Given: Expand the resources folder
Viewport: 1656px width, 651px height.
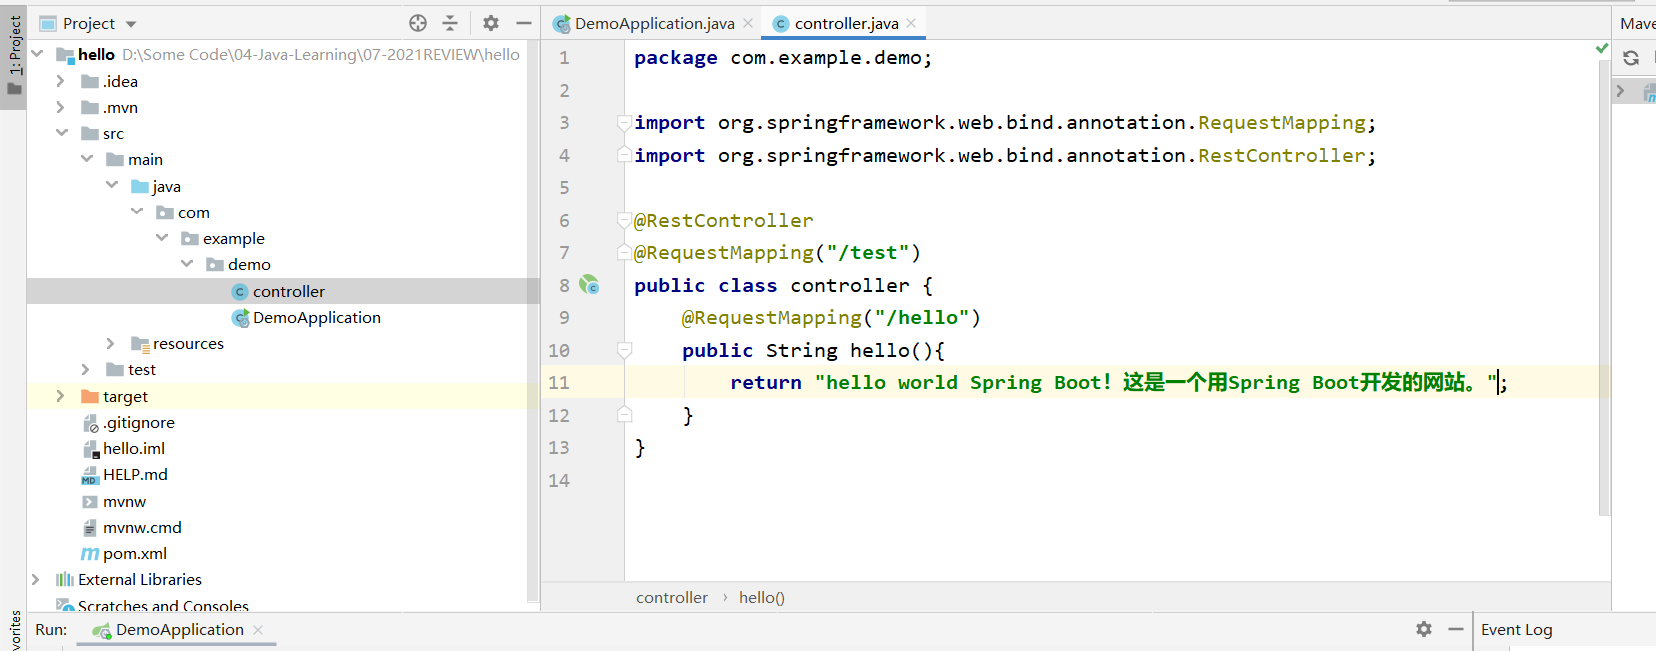Looking at the screenshot, I should tap(111, 343).
